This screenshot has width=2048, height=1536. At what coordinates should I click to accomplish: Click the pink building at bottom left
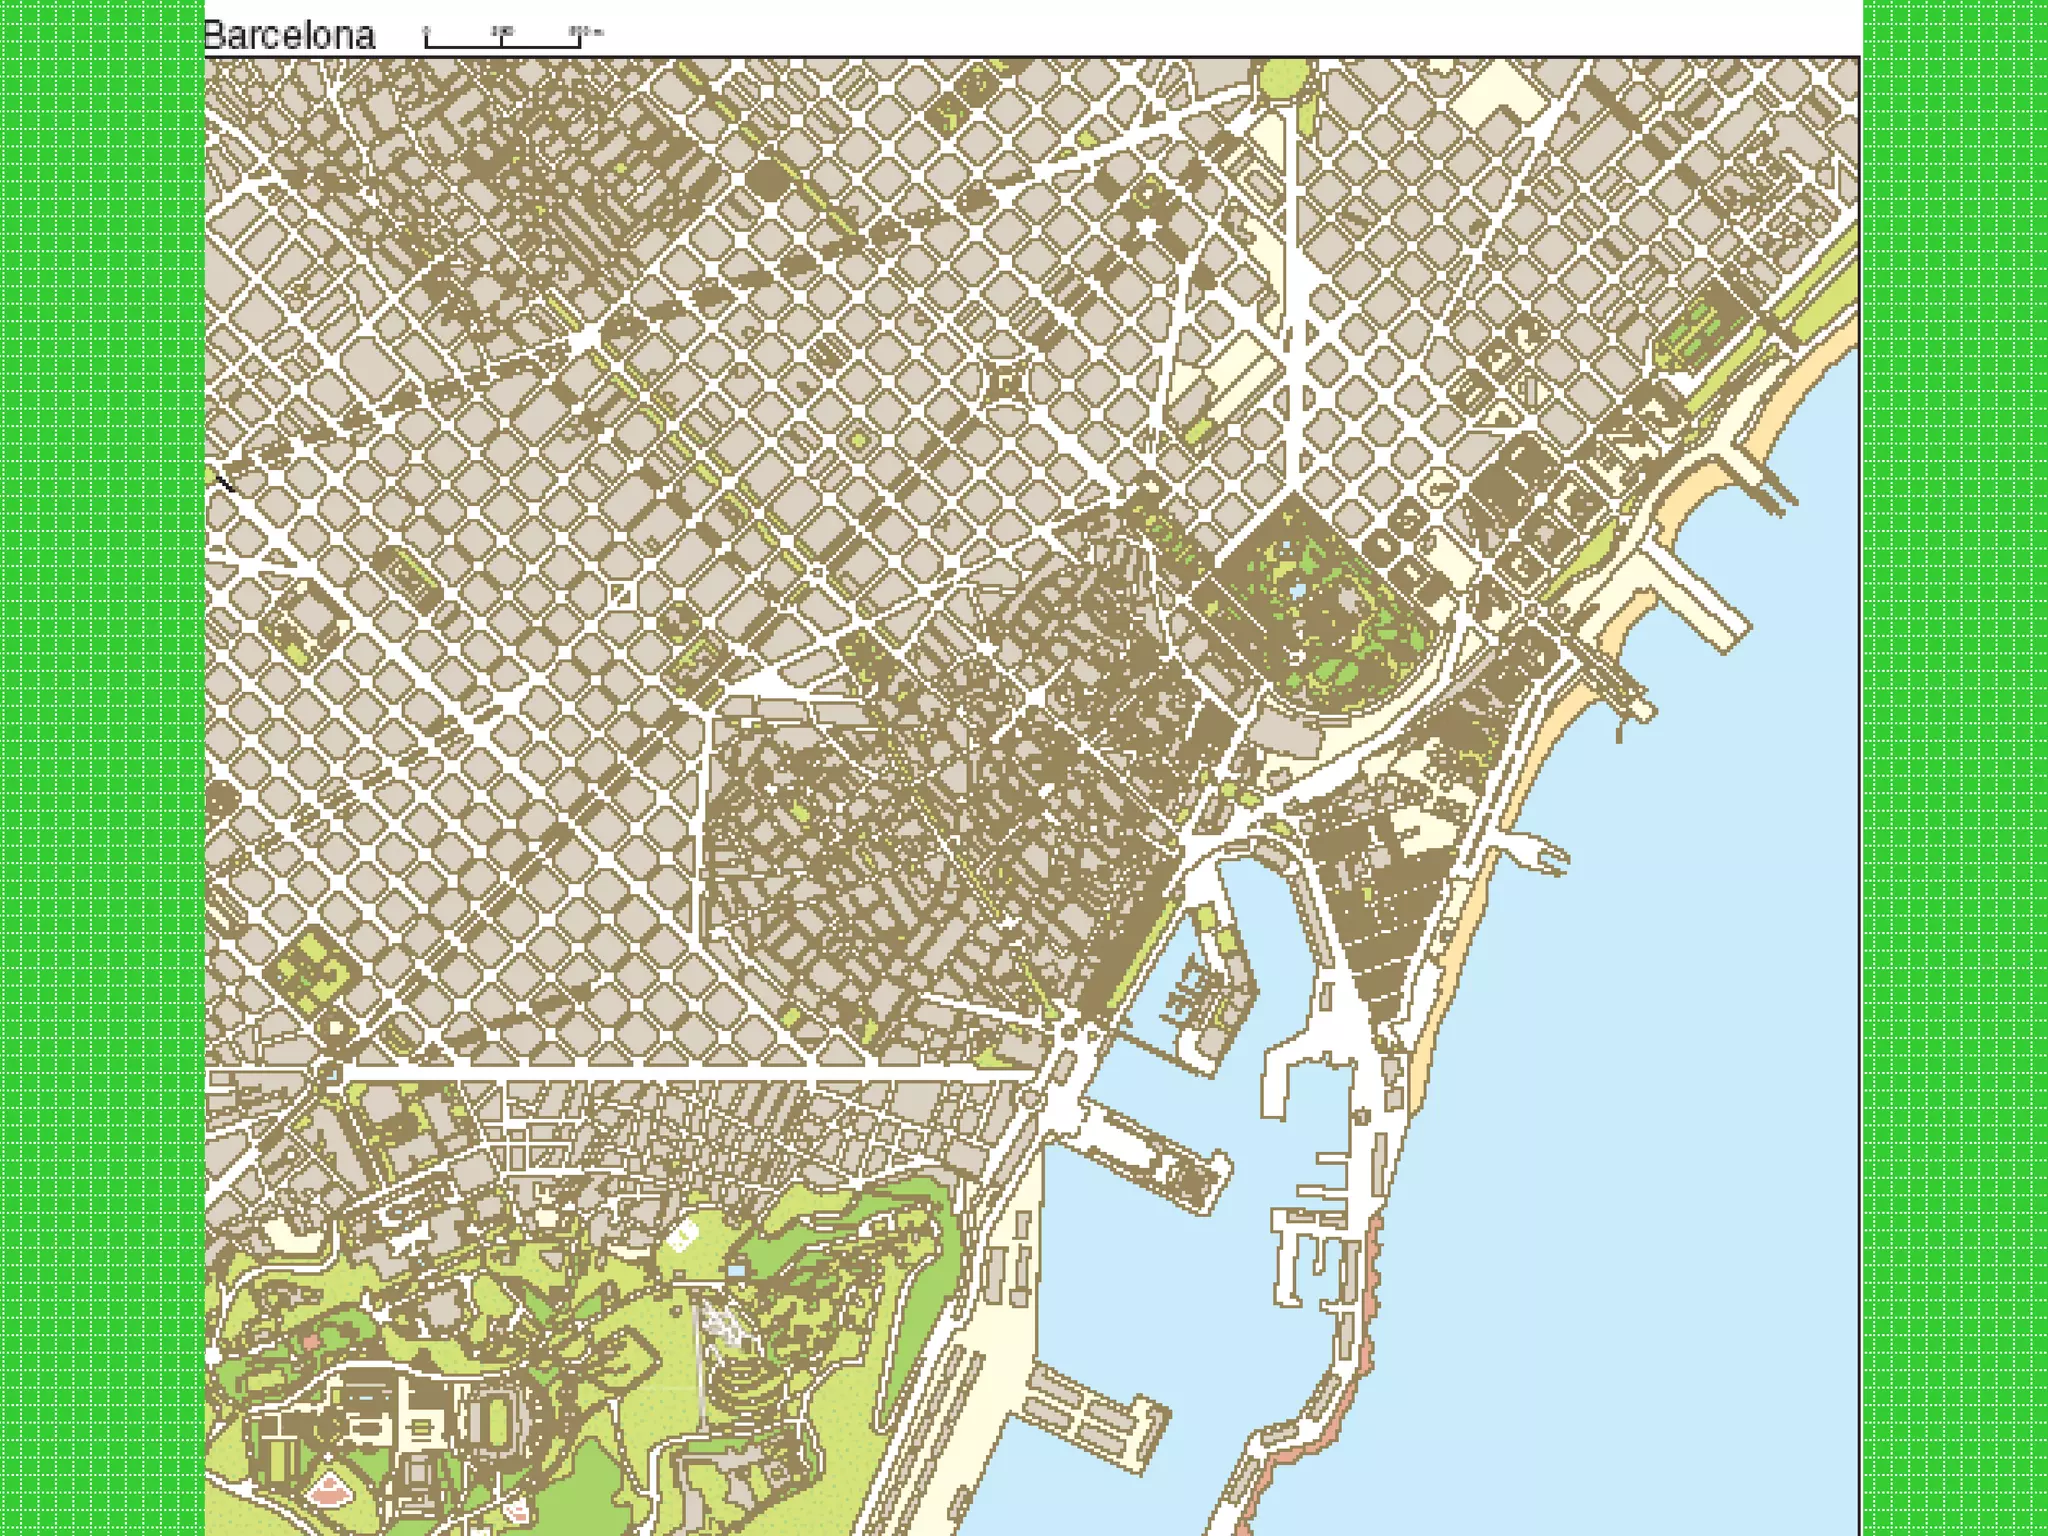tap(328, 1494)
